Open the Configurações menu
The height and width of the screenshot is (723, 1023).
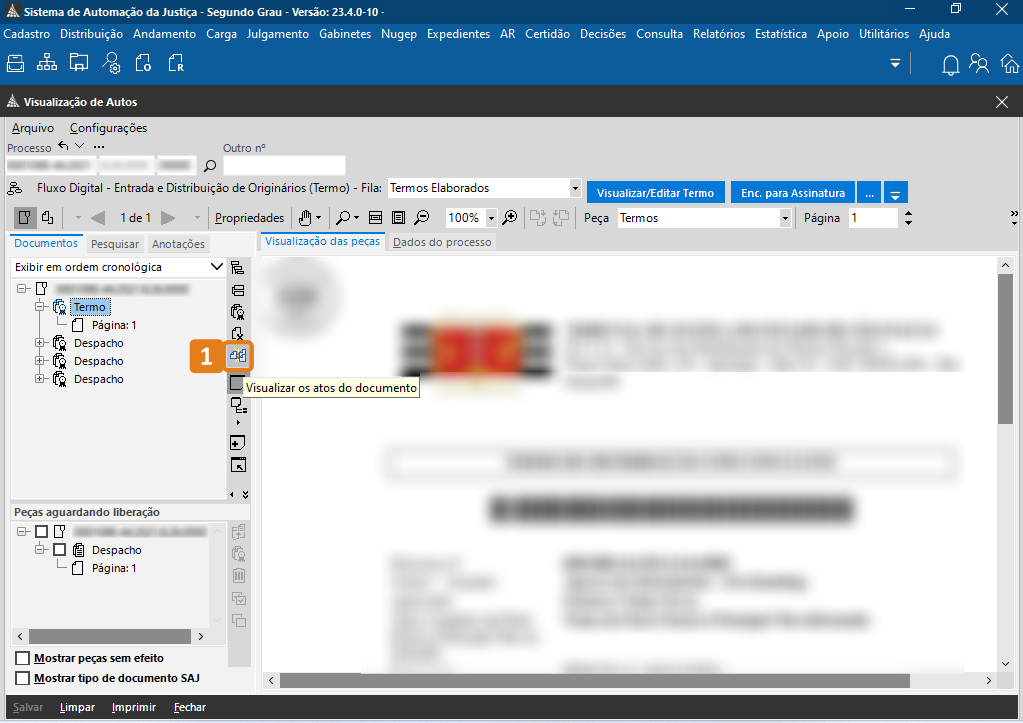point(108,128)
